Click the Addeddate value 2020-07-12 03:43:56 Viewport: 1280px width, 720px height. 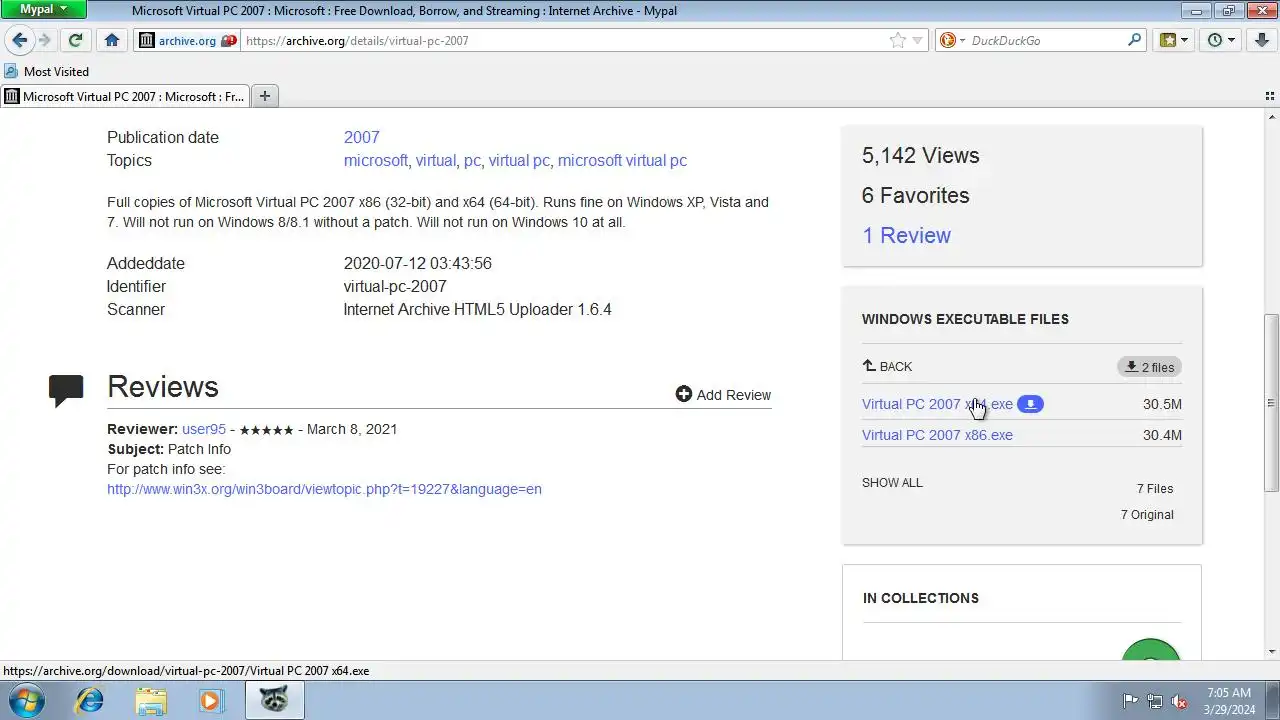pos(418,263)
